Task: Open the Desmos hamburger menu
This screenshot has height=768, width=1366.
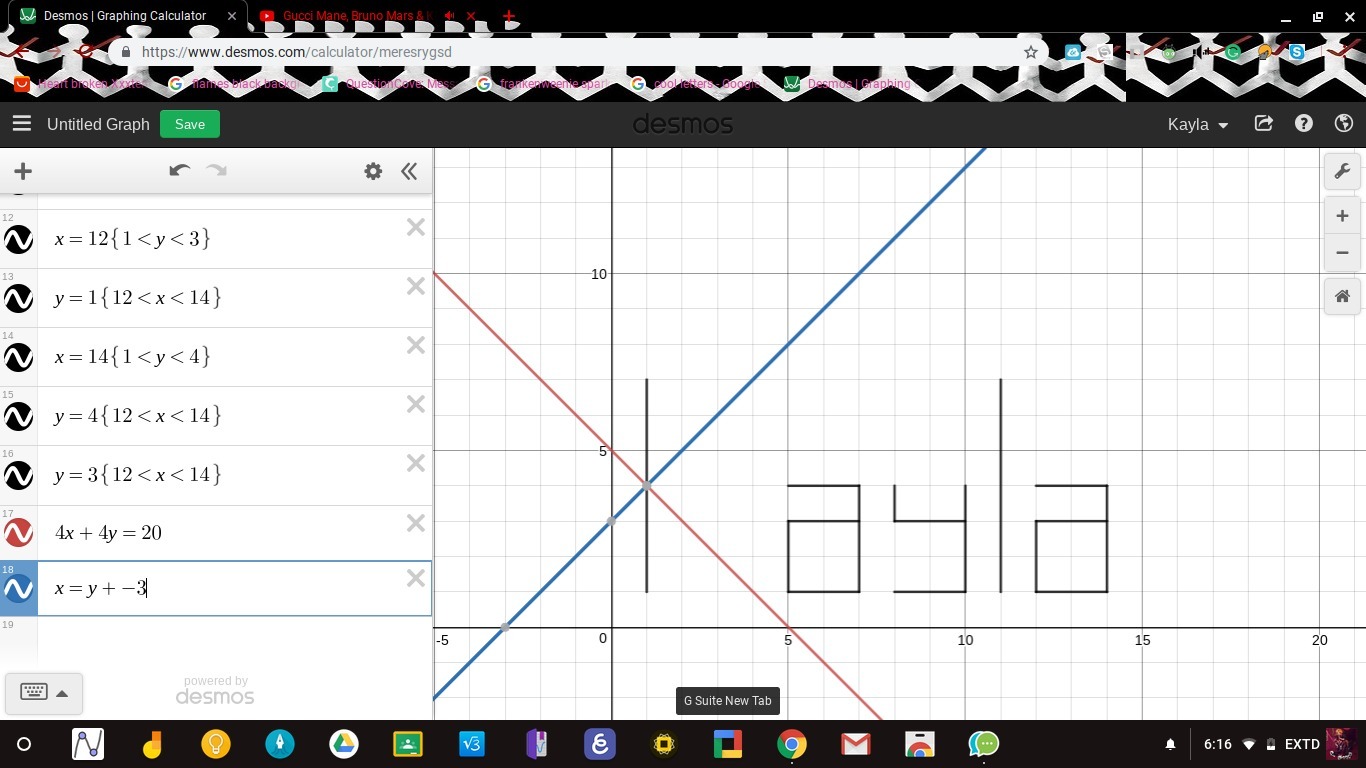Action: point(21,124)
